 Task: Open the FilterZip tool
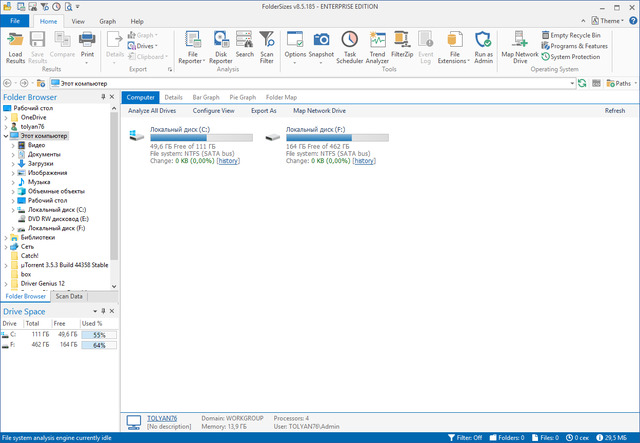pyautogui.click(x=402, y=41)
